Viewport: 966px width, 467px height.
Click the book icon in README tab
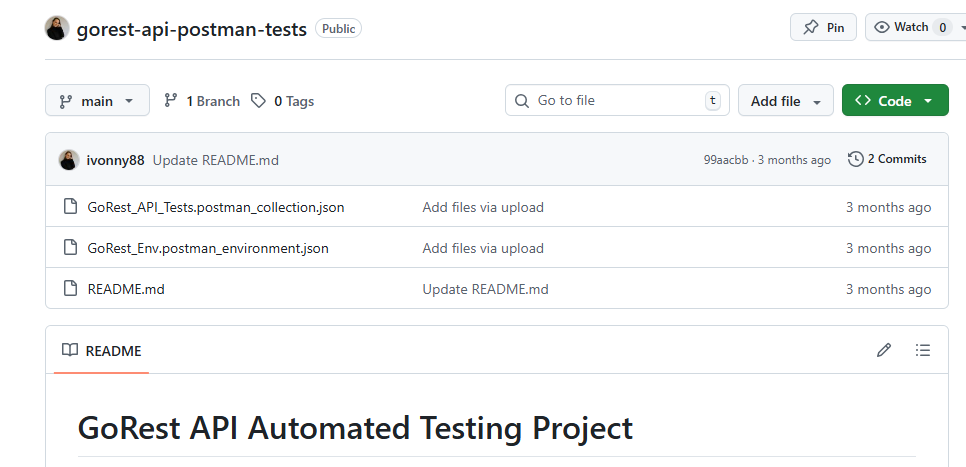70,350
